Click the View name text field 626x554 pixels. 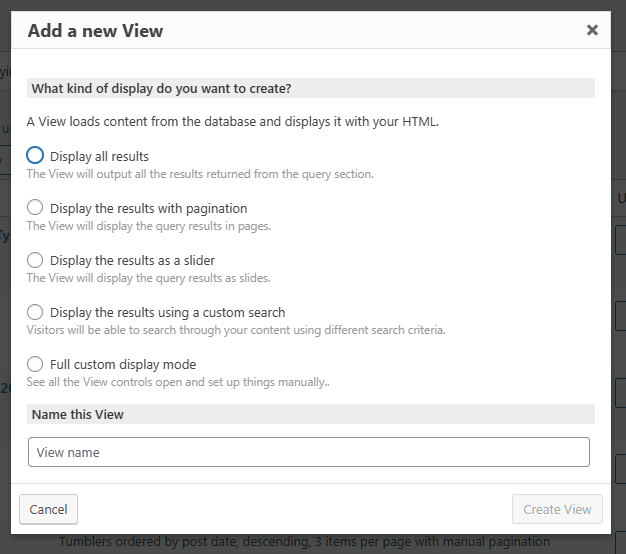coord(308,452)
